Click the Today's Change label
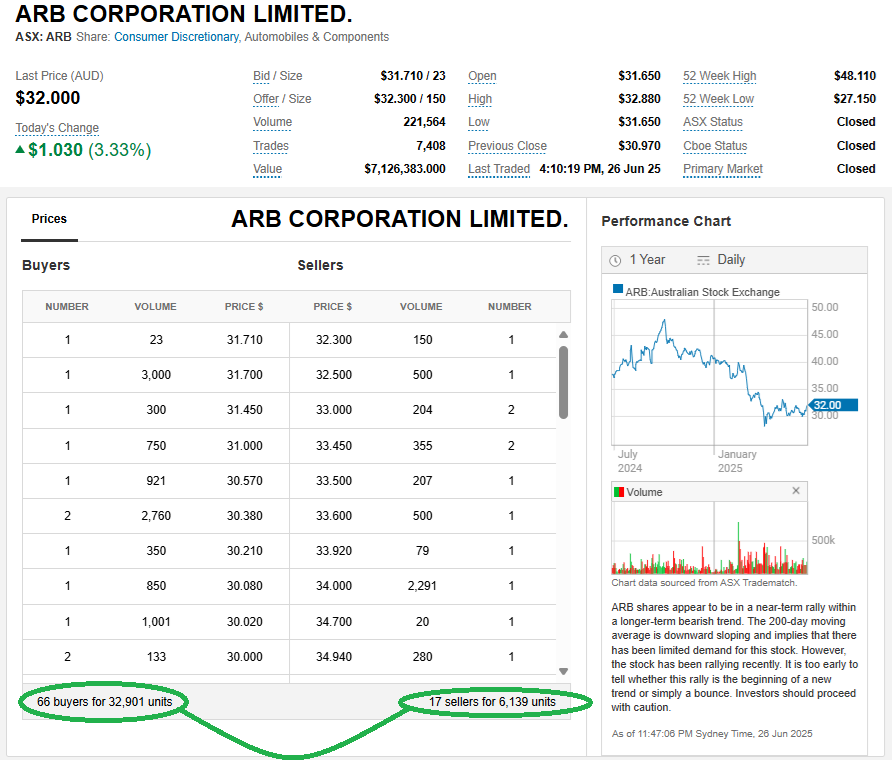 (x=57, y=128)
